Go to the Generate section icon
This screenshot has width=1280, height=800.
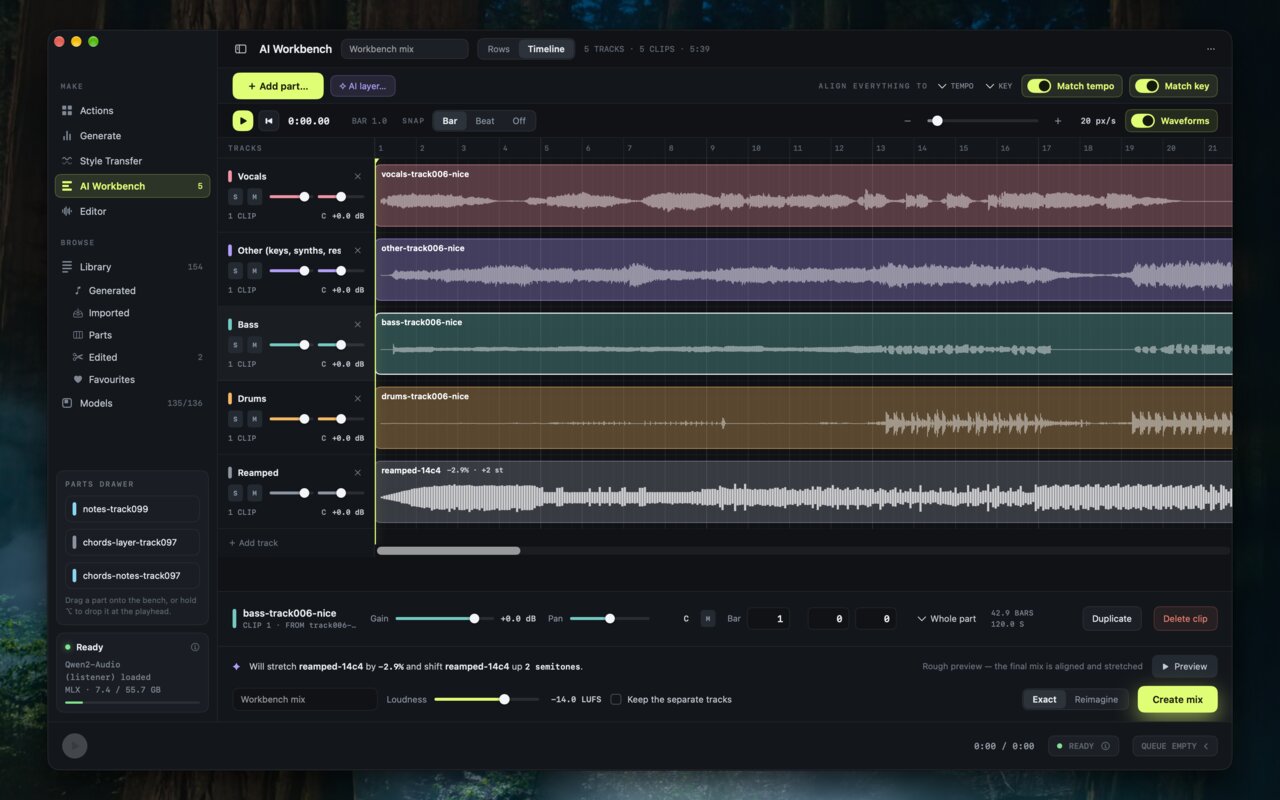pyautogui.click(x=67, y=136)
